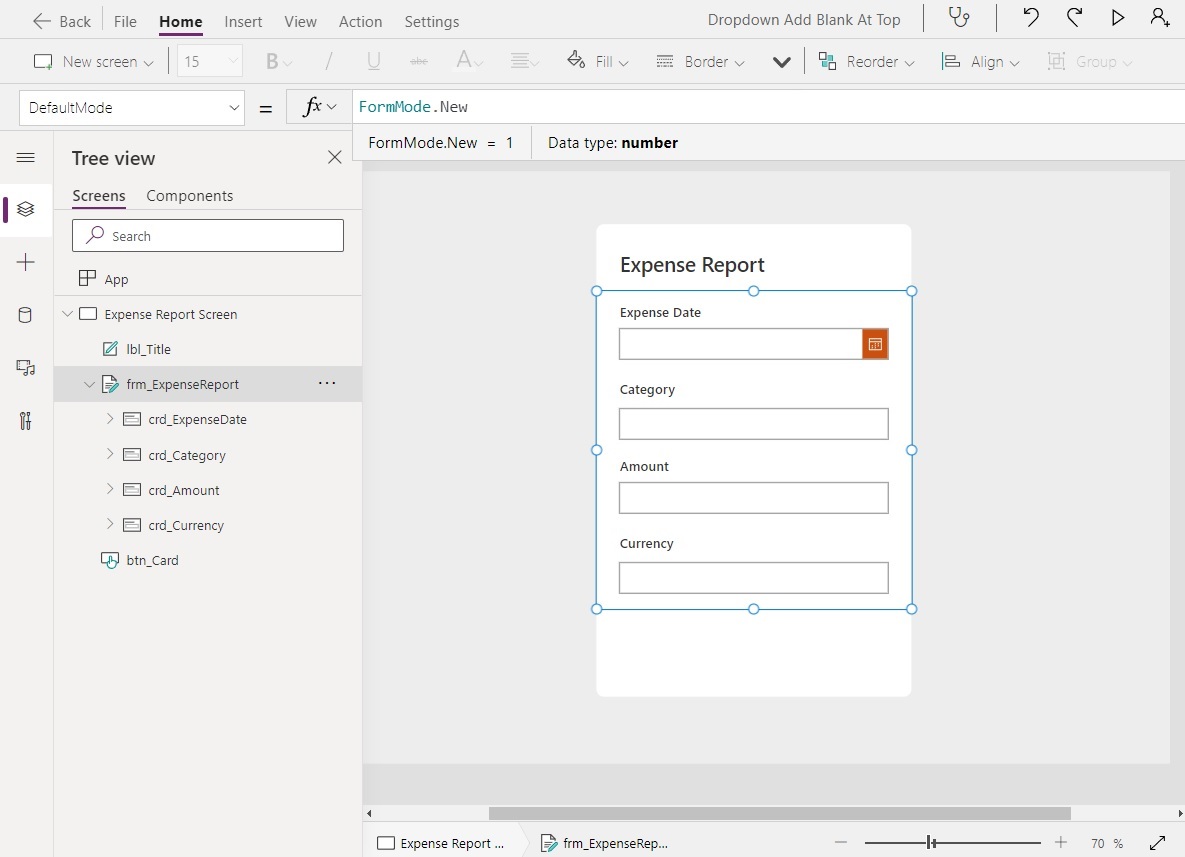Toggle underline formatting

pos(373,61)
